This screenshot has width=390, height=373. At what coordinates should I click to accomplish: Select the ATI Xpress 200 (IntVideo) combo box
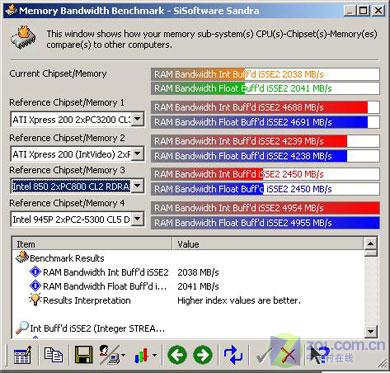coord(77,154)
